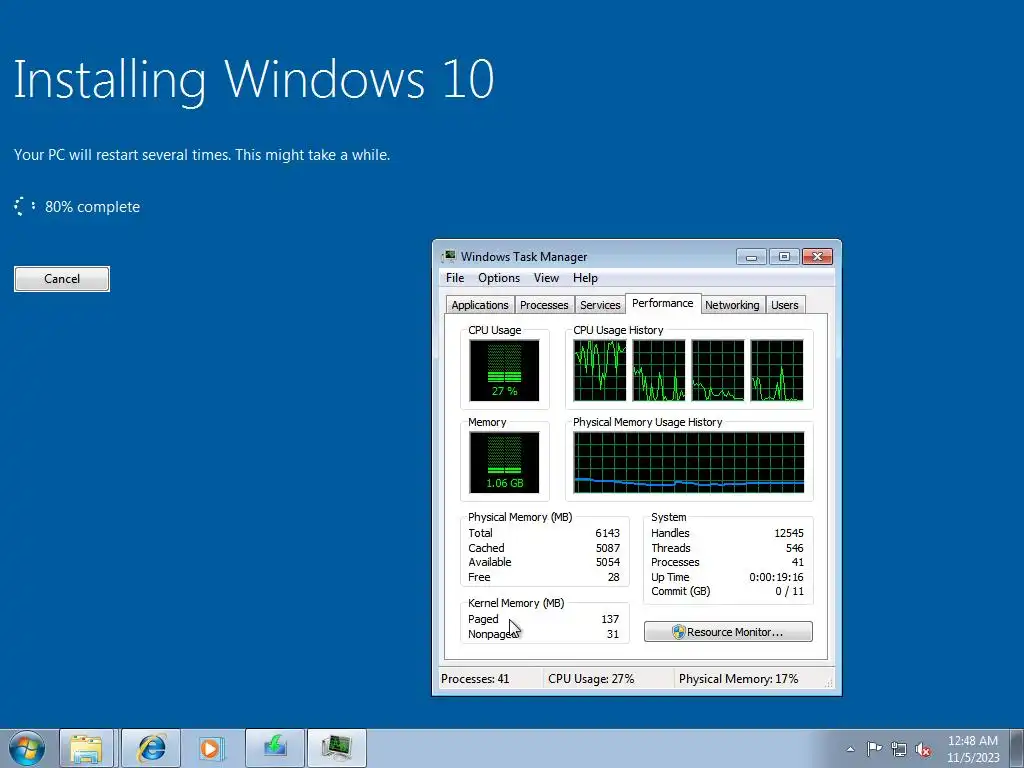Switch to the Services tab

pos(600,305)
